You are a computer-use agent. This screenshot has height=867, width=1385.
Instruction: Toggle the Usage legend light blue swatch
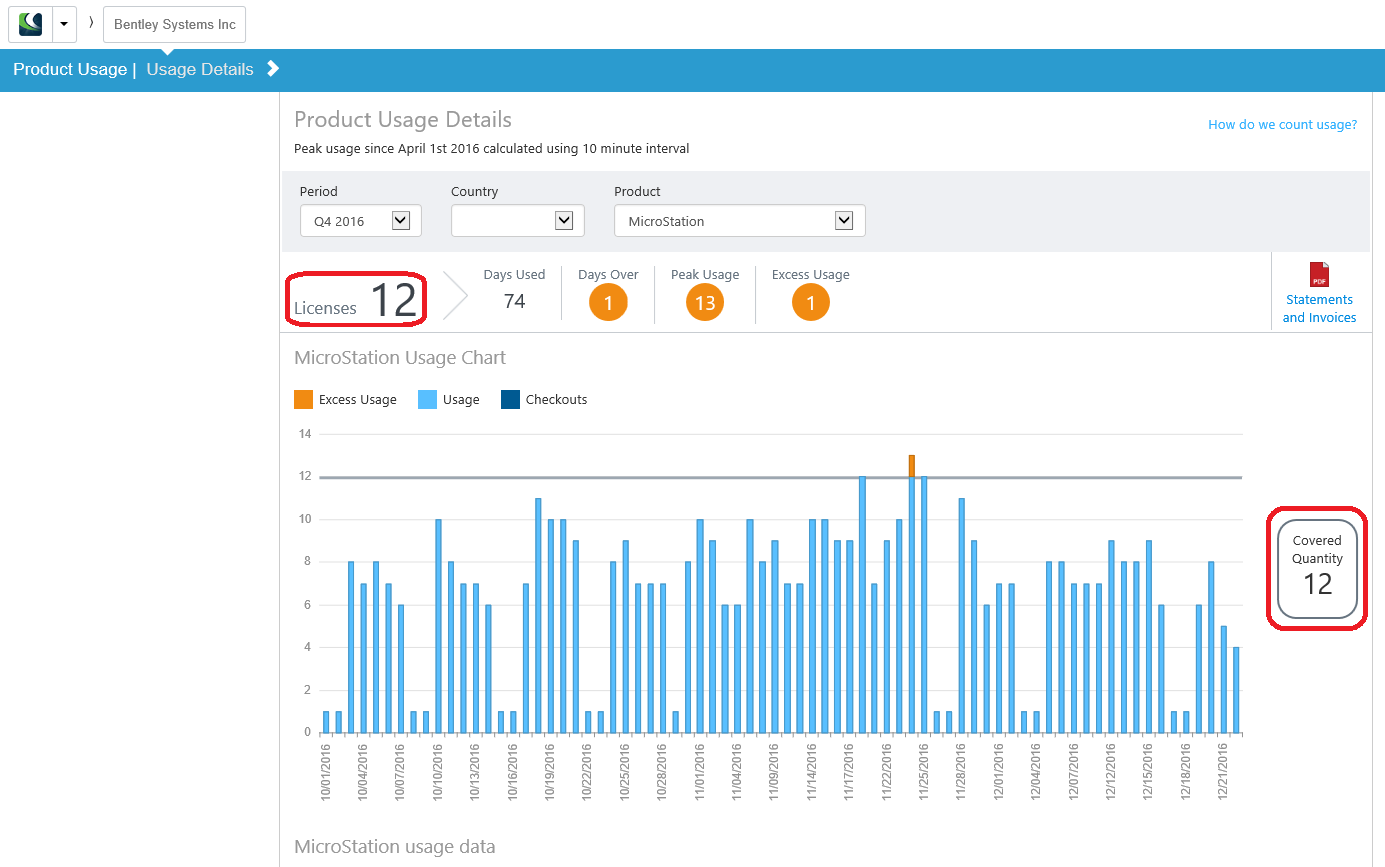(x=427, y=399)
